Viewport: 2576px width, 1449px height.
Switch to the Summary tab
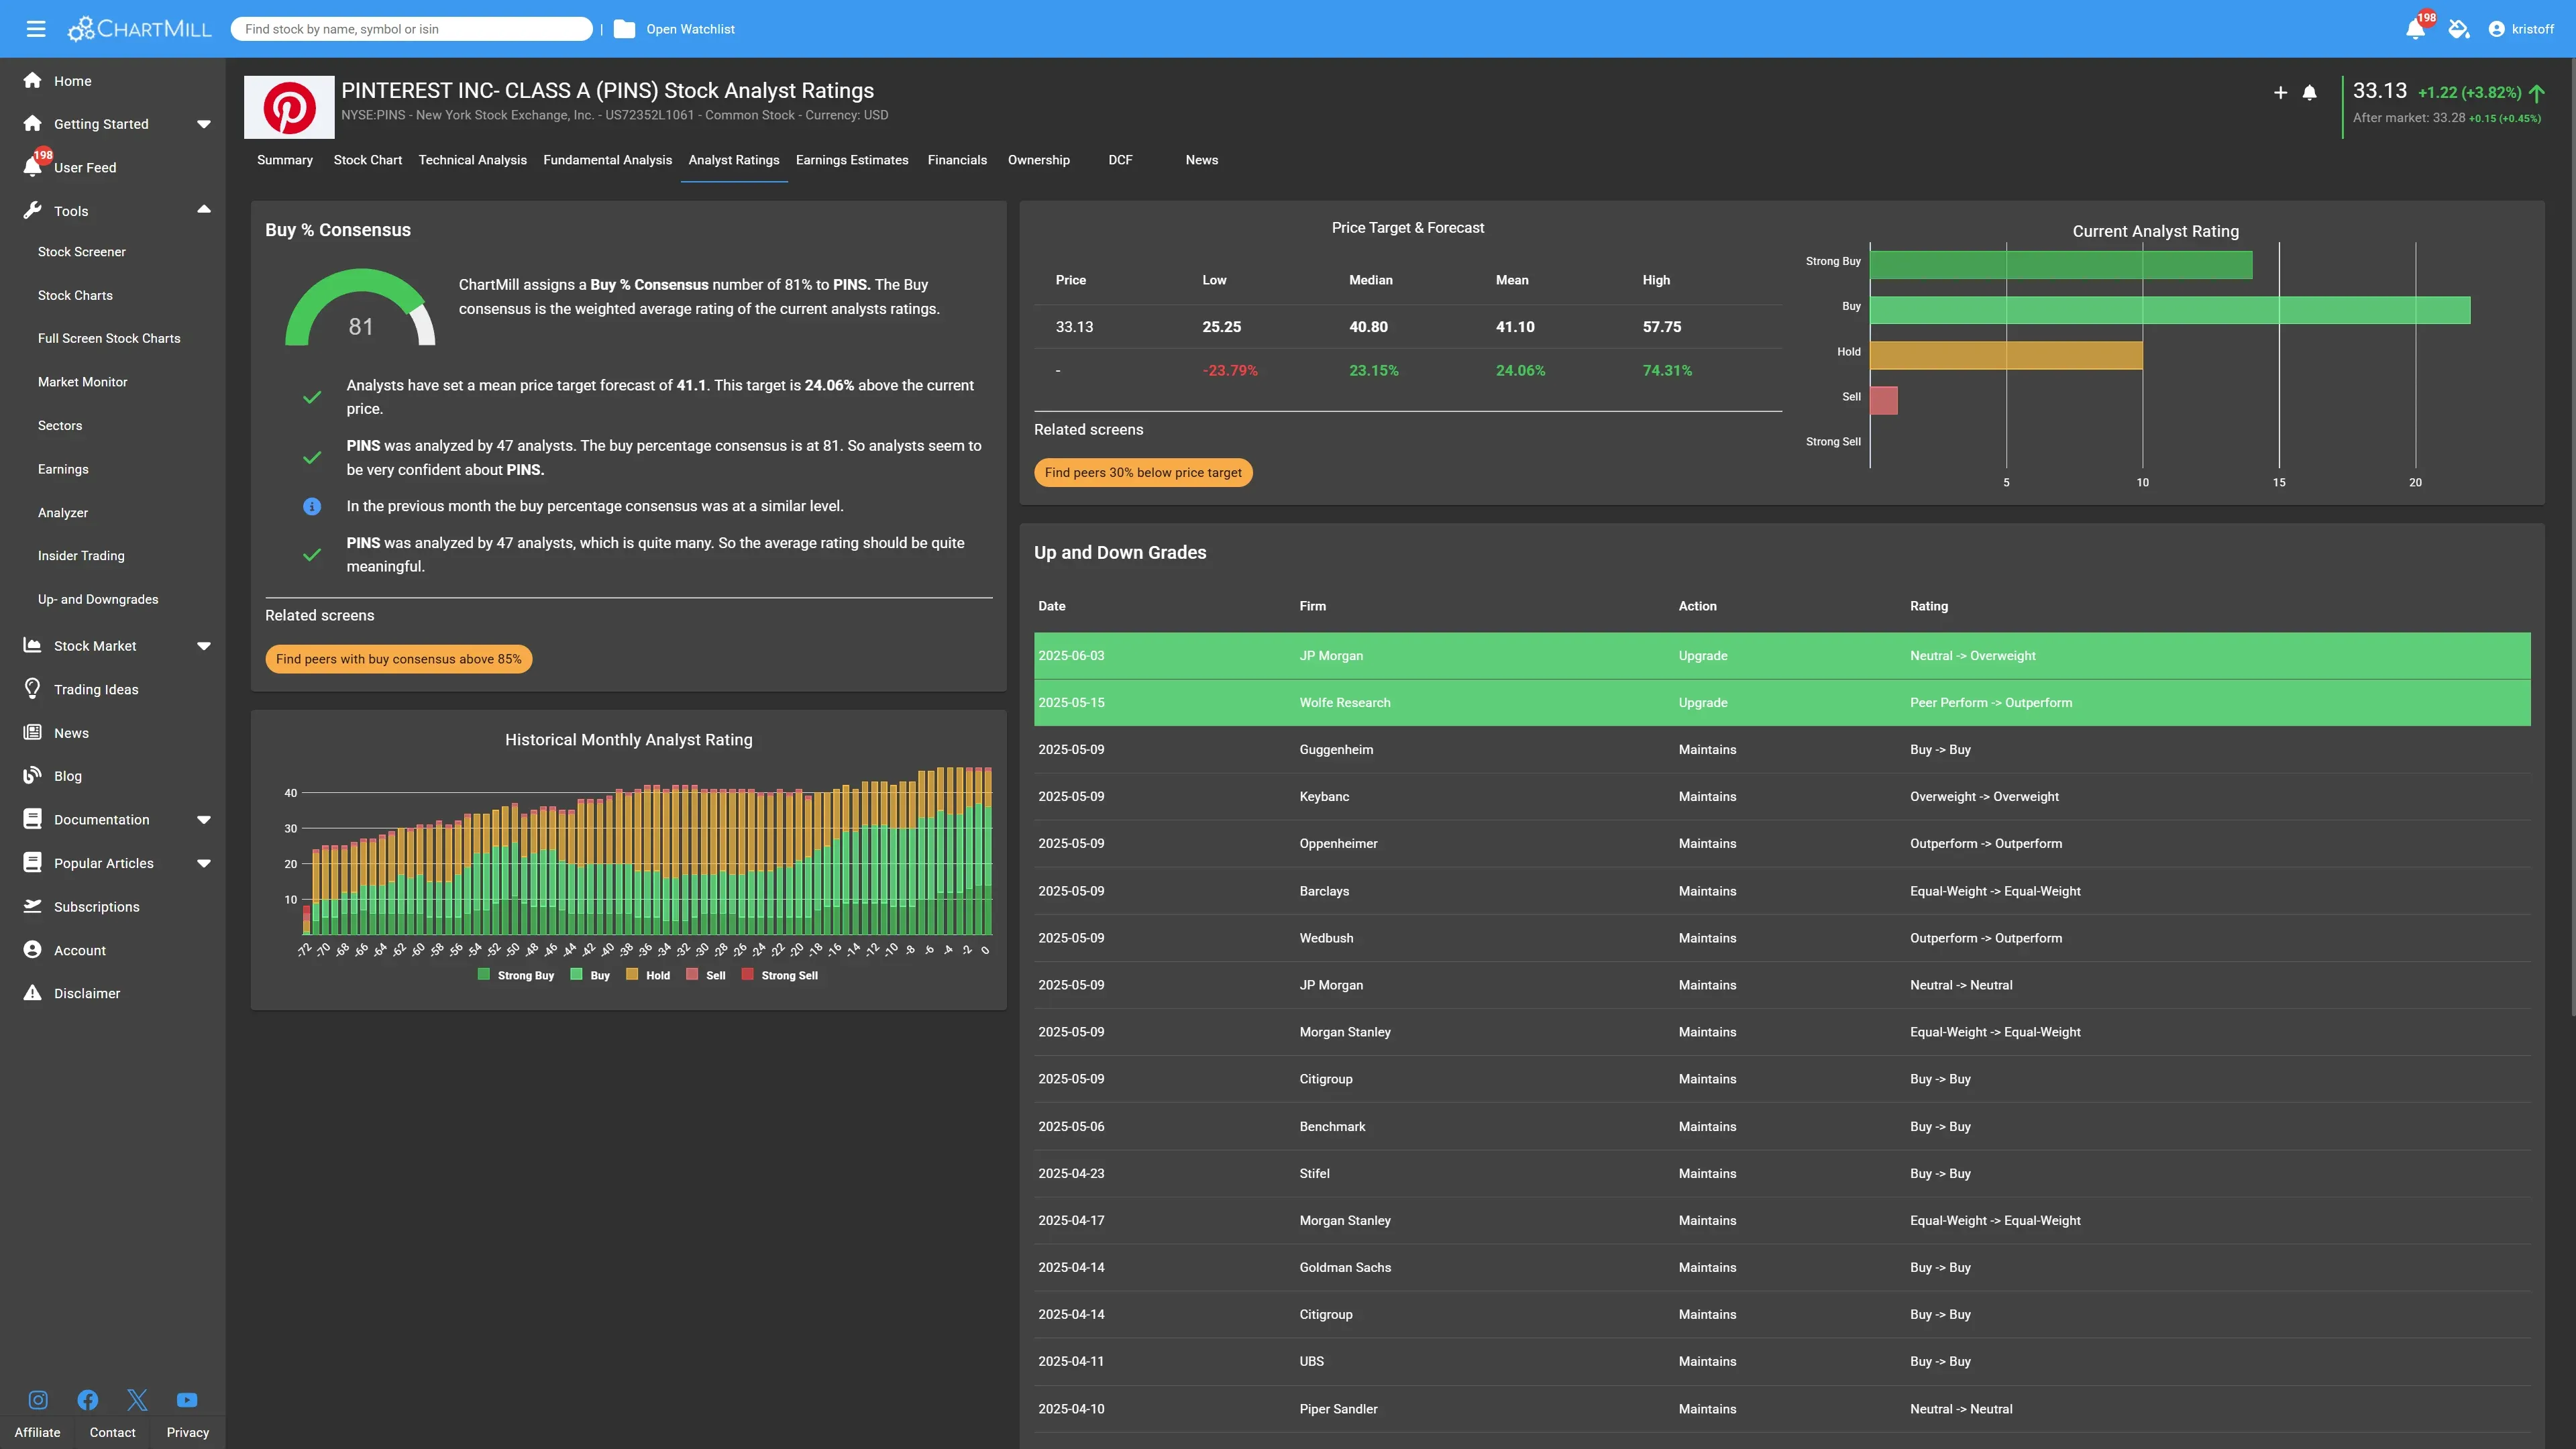point(285,160)
